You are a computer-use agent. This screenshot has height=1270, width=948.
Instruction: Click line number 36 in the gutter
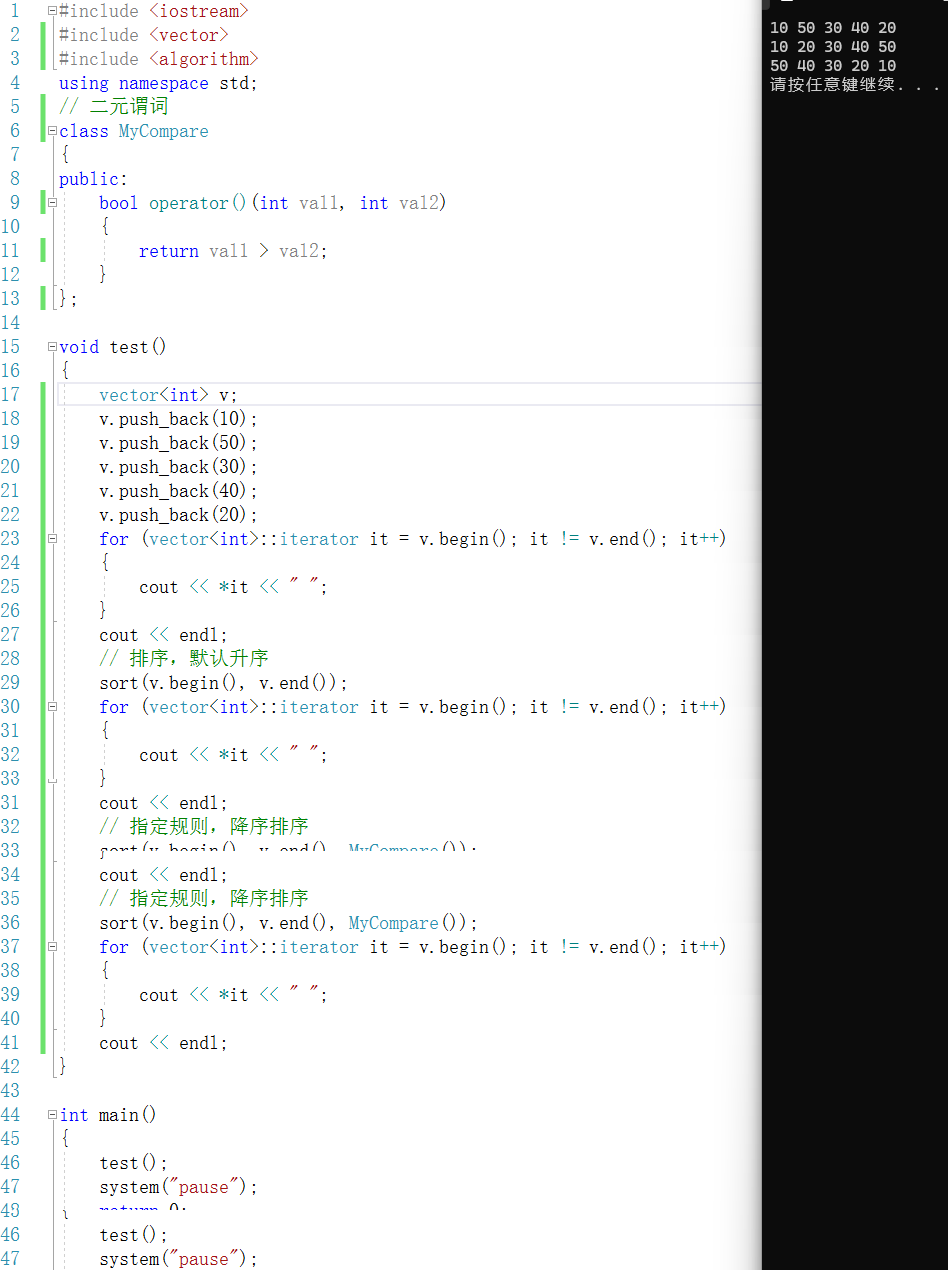pyautogui.click(x=11, y=923)
